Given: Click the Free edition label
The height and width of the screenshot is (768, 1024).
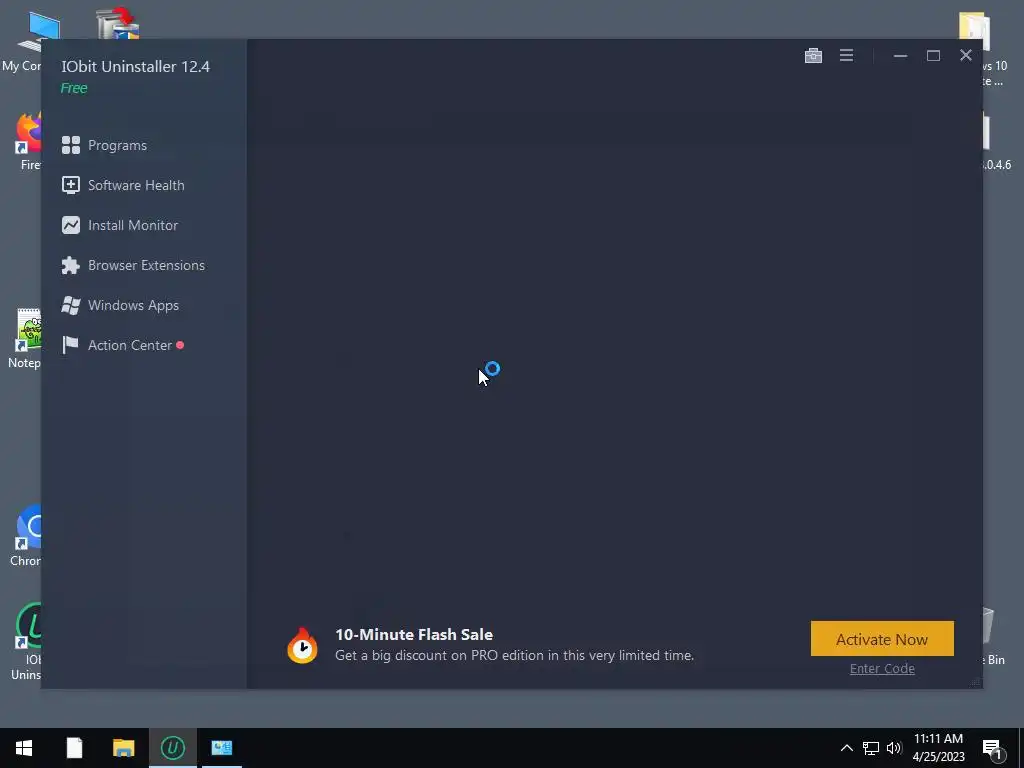Looking at the screenshot, I should [74, 88].
